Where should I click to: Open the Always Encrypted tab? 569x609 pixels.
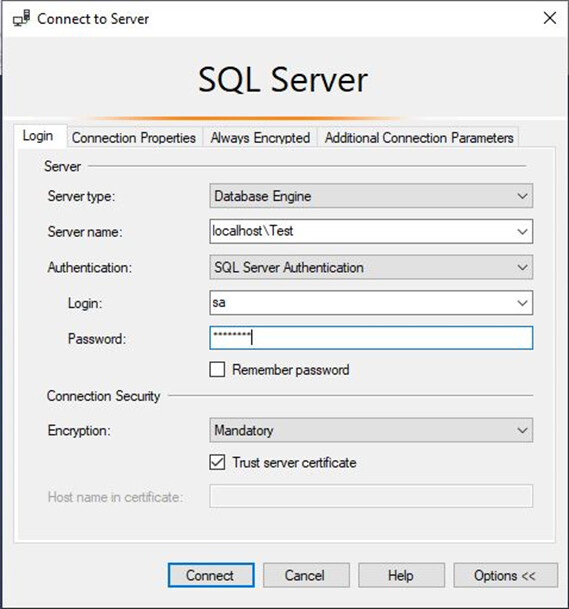[x=260, y=137]
